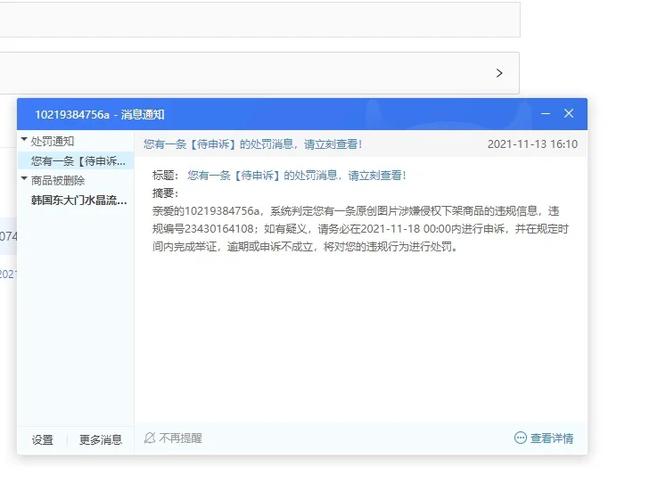
Task: Click the message line starting 亲爱的10219384756a
Action: pyautogui.click(x=356, y=211)
